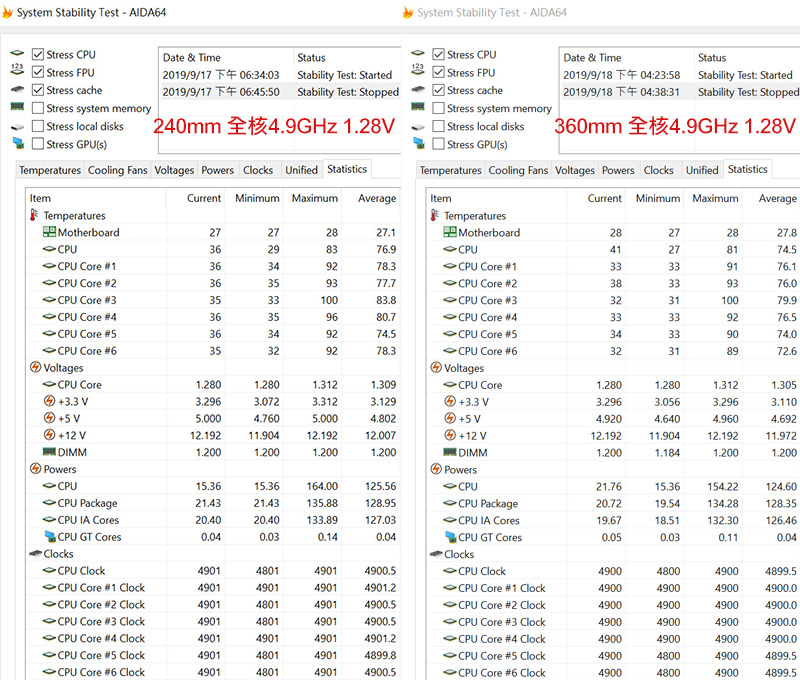Click AIDA64 flame icon in left window title

pyautogui.click(x=7, y=12)
